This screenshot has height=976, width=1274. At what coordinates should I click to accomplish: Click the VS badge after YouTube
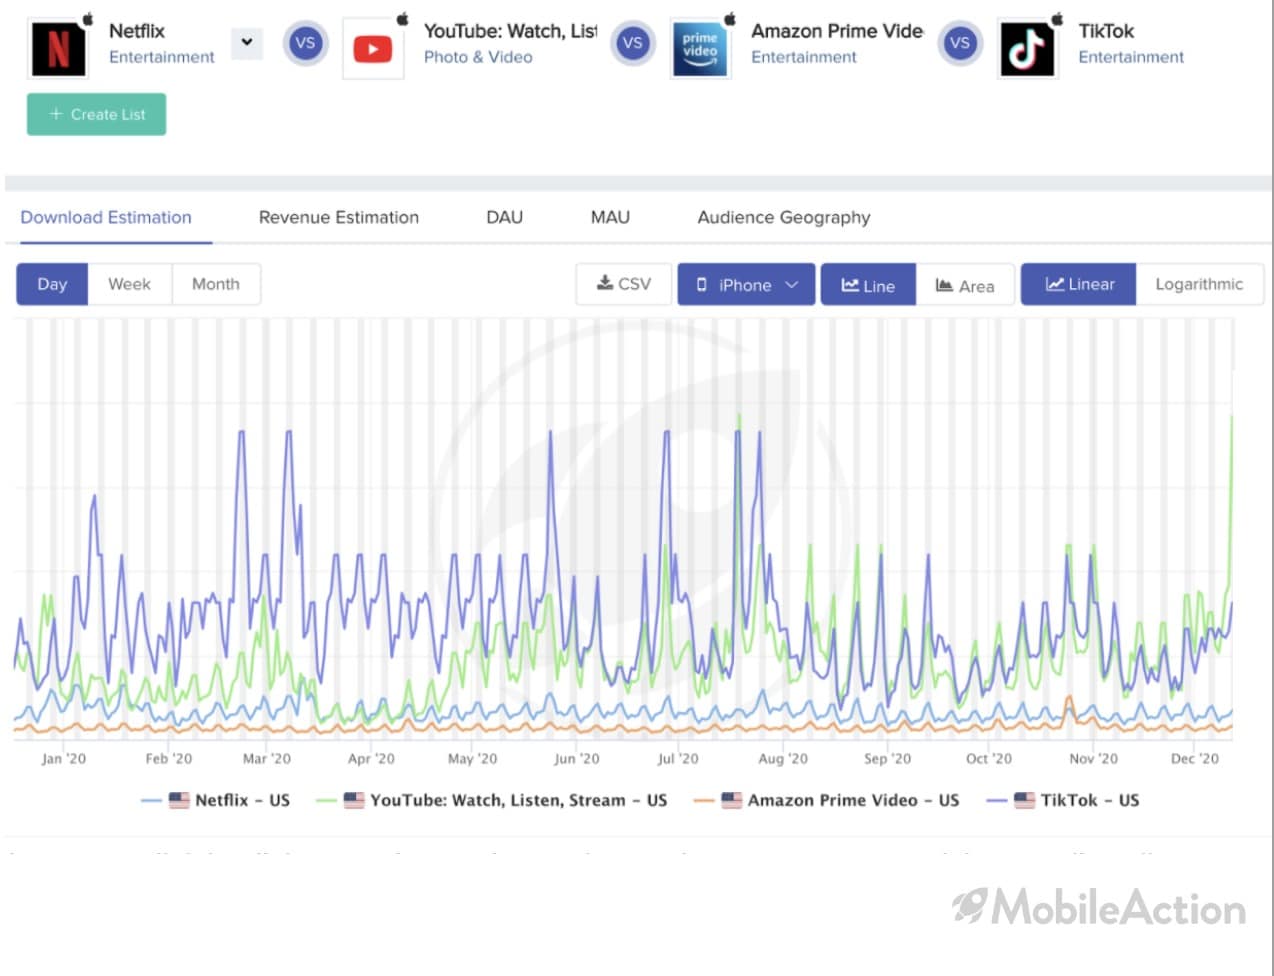(x=632, y=43)
